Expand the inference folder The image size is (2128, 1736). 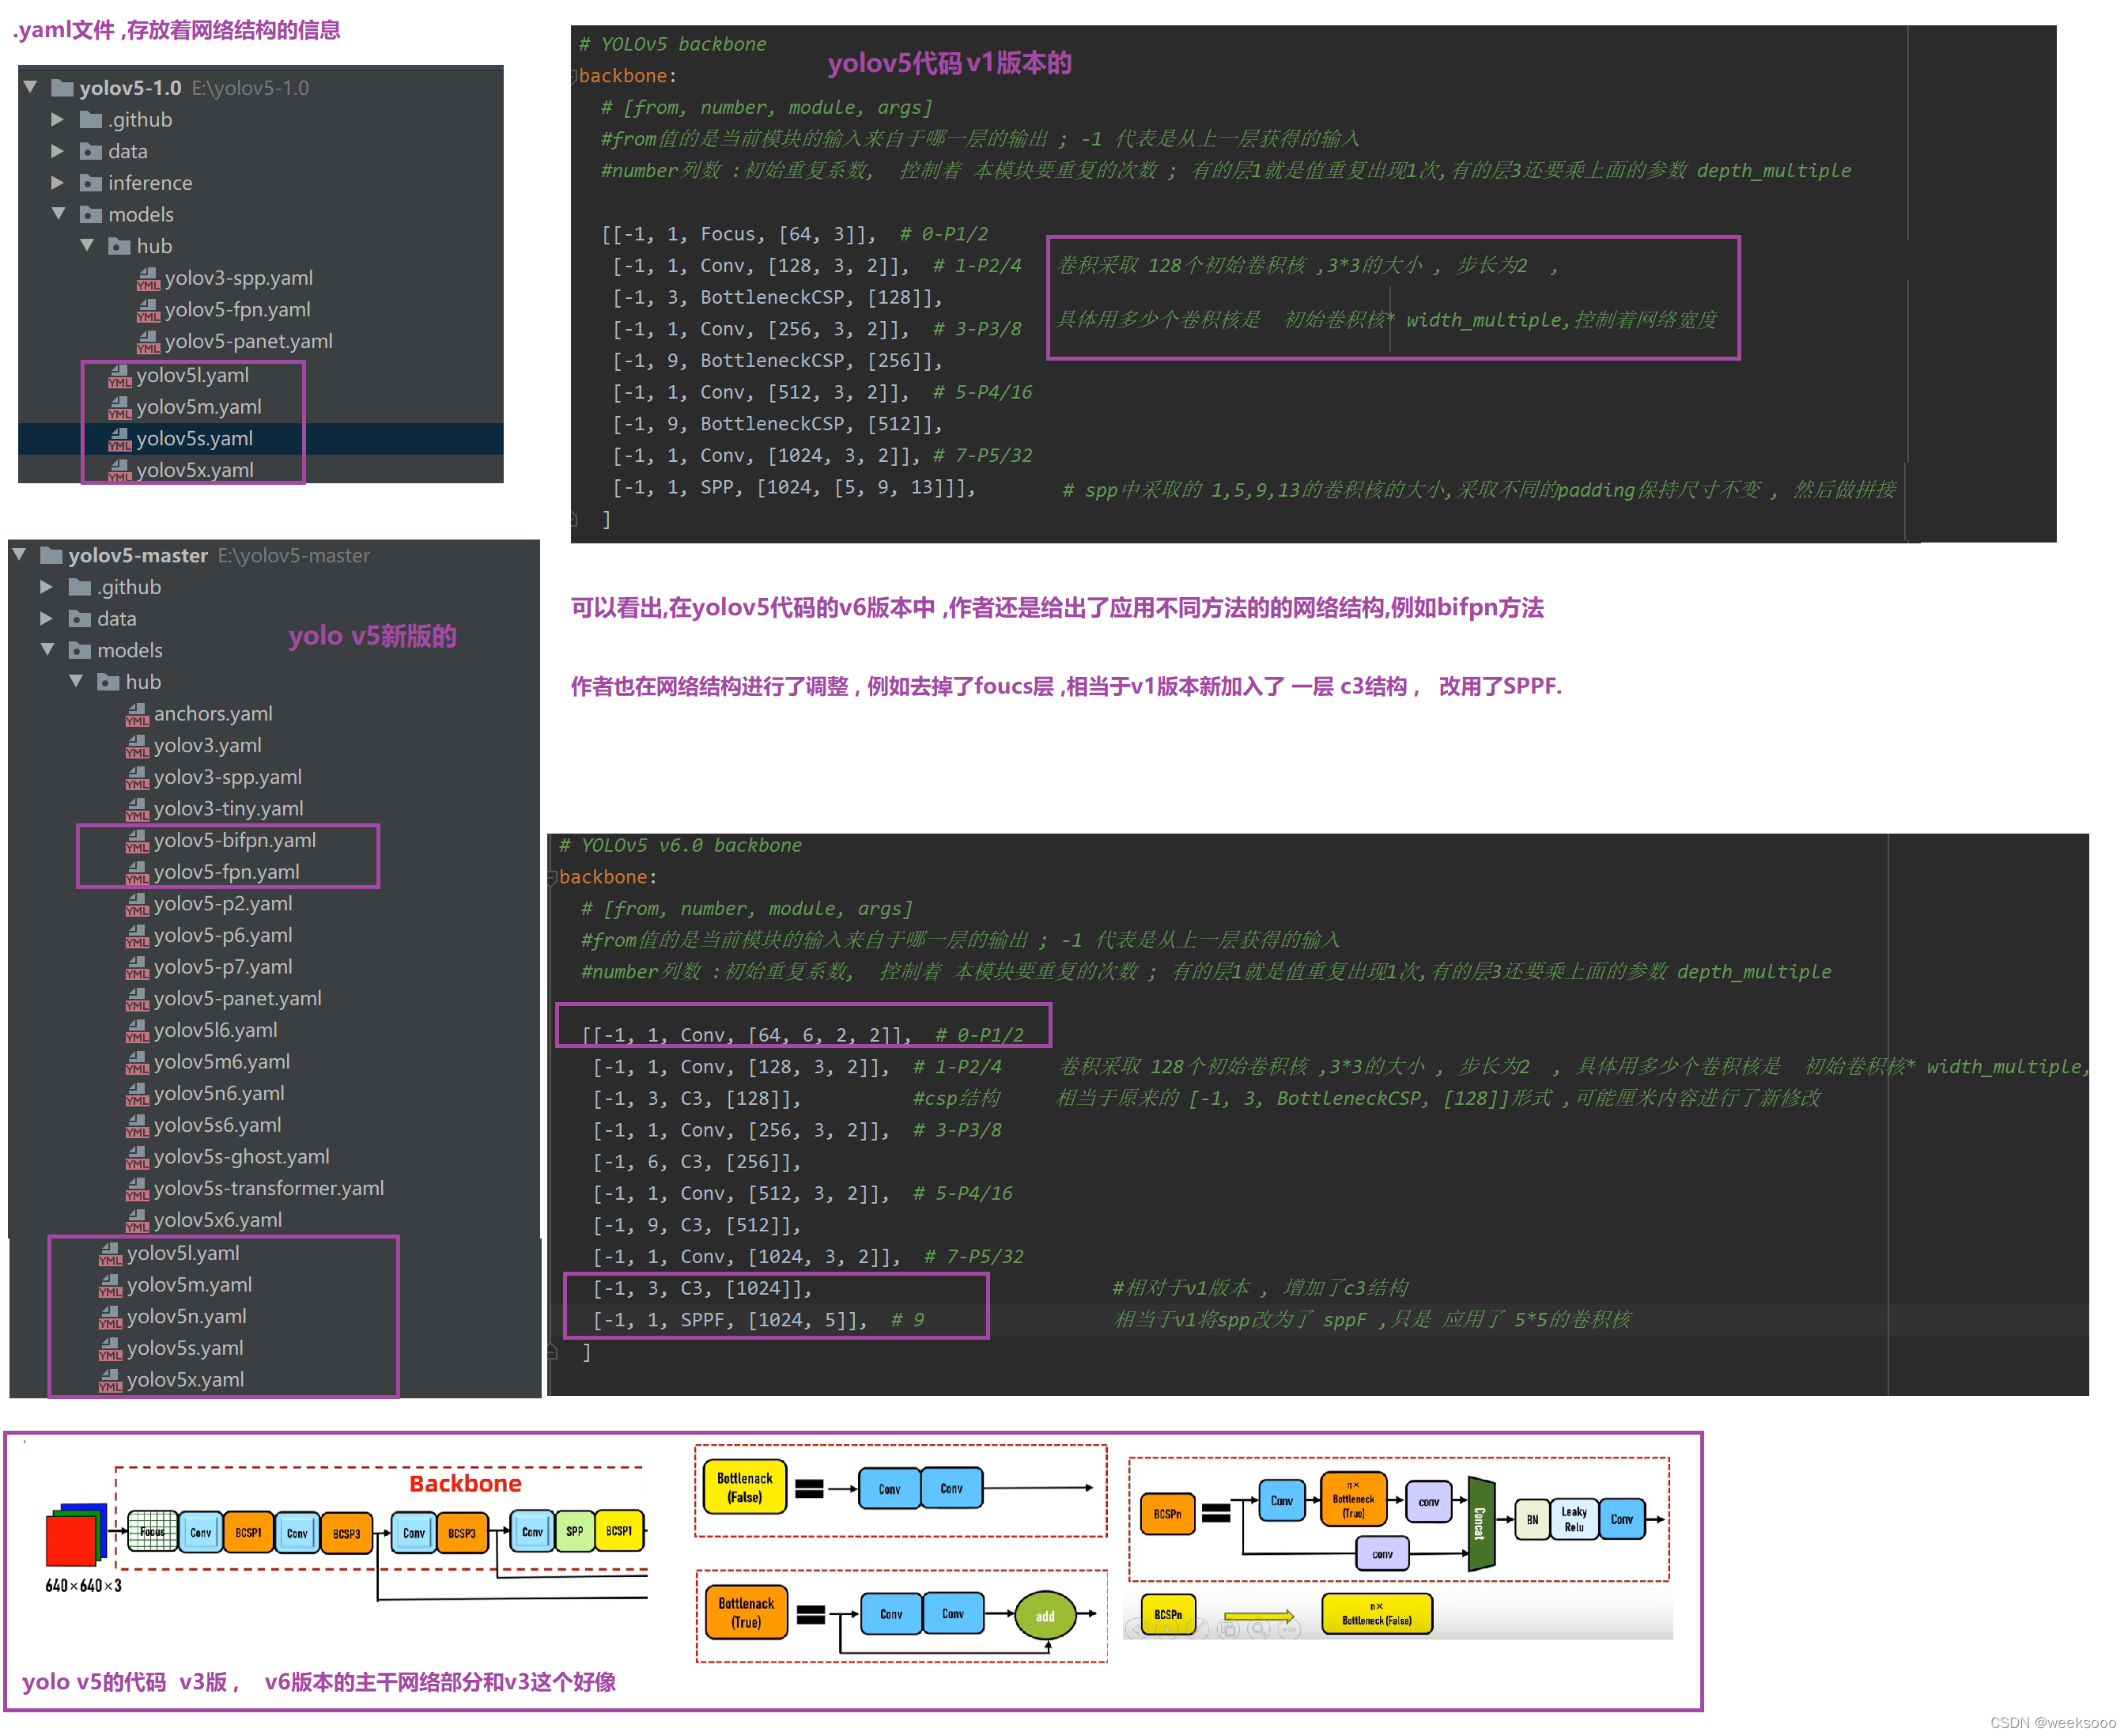coord(58,183)
